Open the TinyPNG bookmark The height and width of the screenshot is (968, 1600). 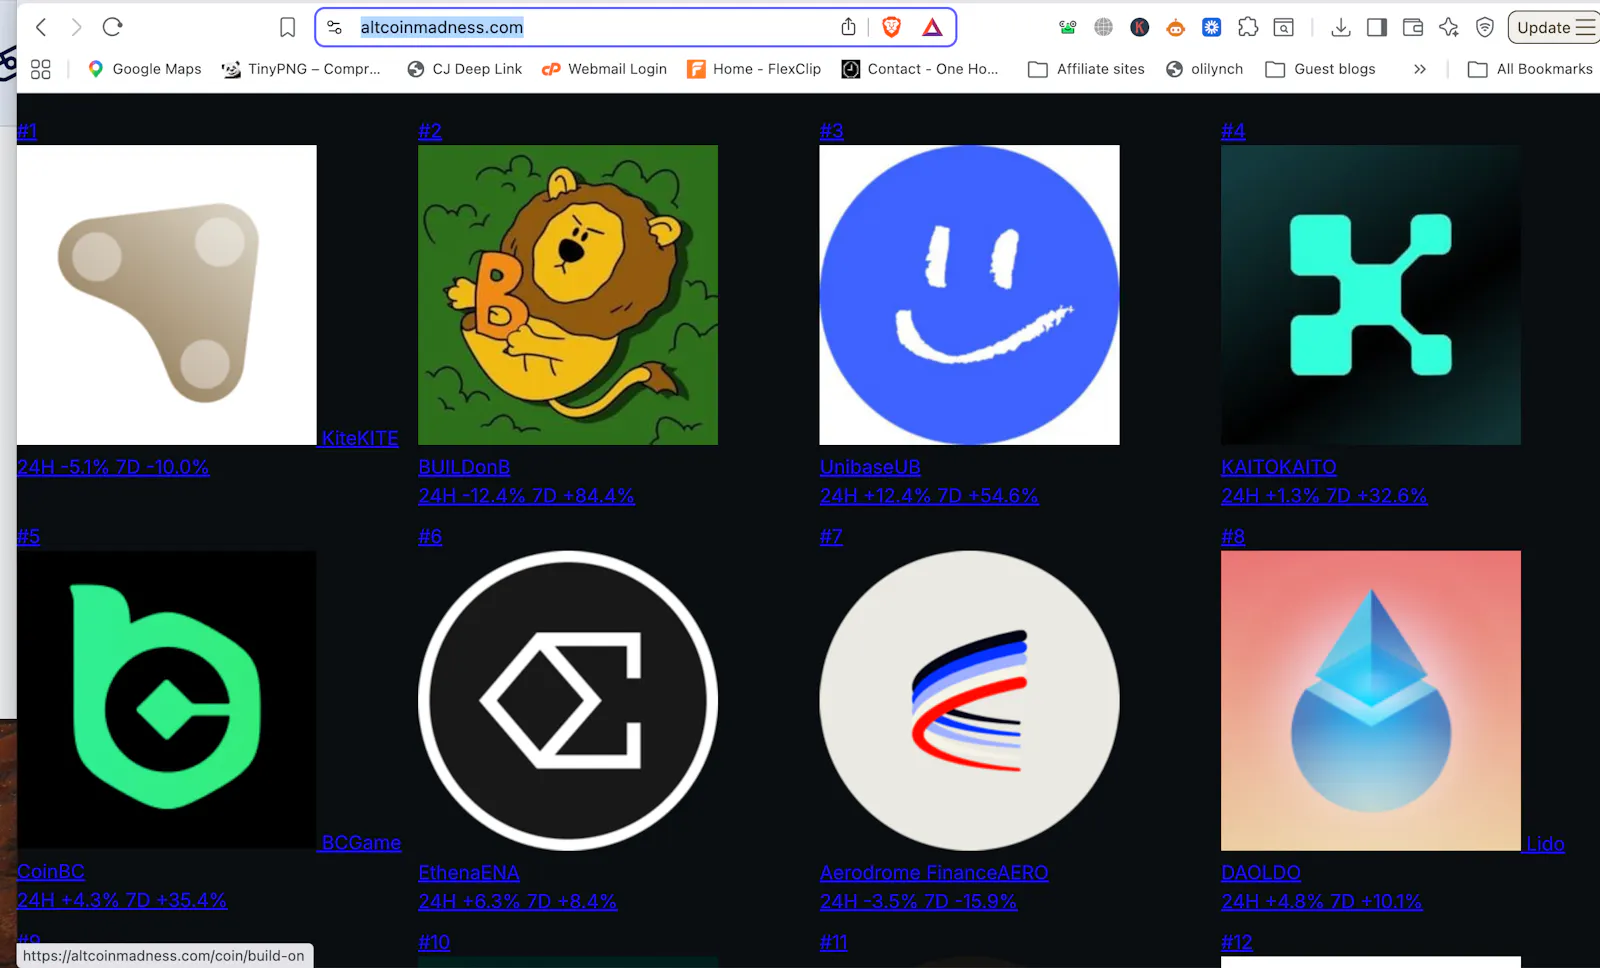[301, 69]
